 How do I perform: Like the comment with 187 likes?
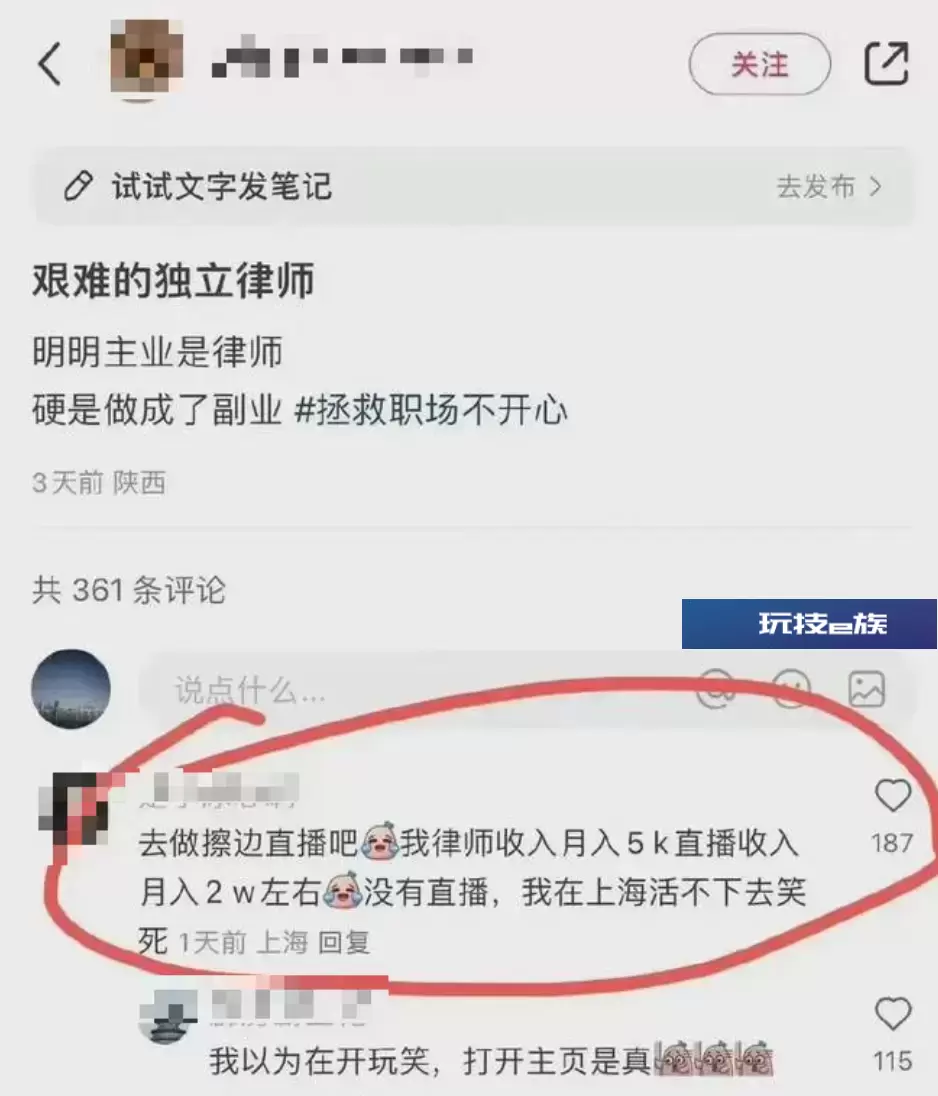(893, 795)
